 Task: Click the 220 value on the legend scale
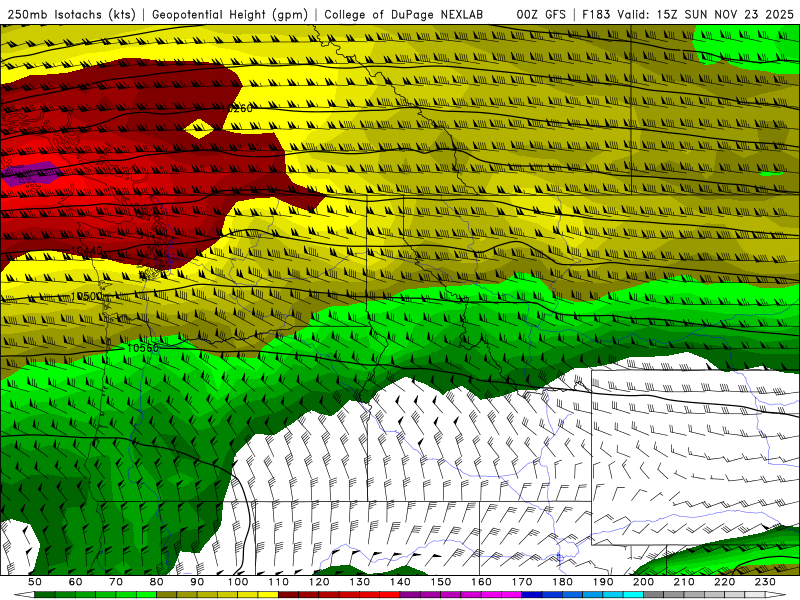tap(724, 582)
